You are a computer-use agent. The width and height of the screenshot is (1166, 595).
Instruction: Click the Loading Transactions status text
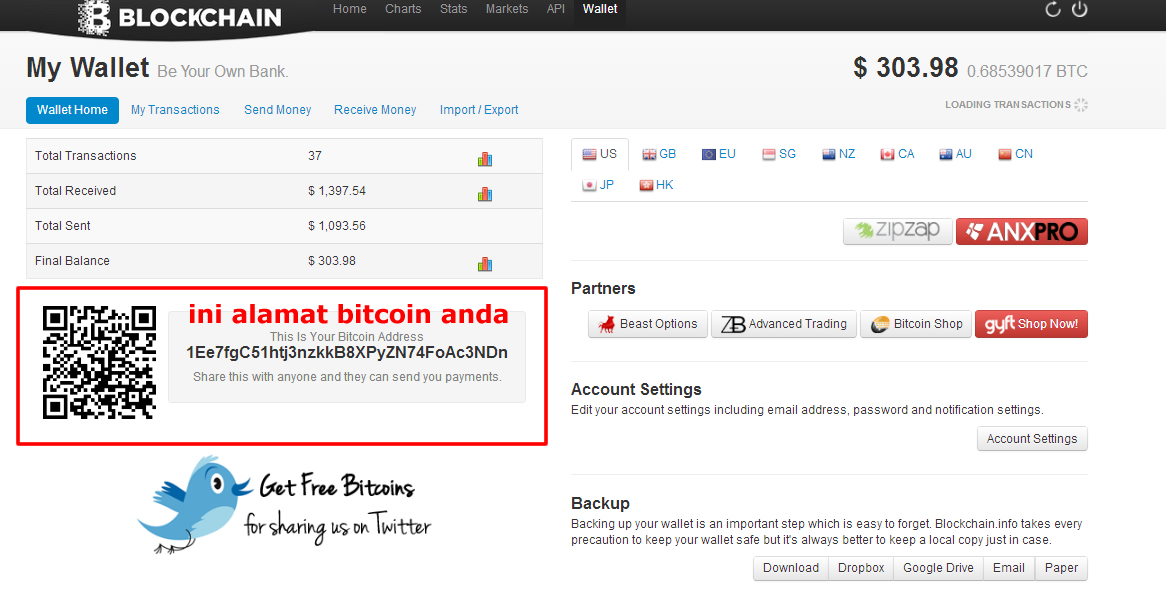pyautogui.click(x=1008, y=105)
